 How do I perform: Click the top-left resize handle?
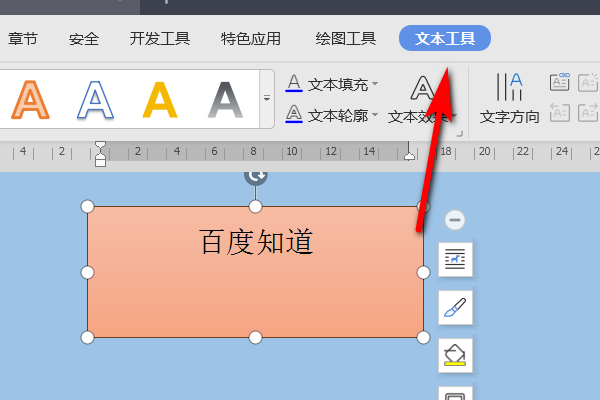point(88,206)
